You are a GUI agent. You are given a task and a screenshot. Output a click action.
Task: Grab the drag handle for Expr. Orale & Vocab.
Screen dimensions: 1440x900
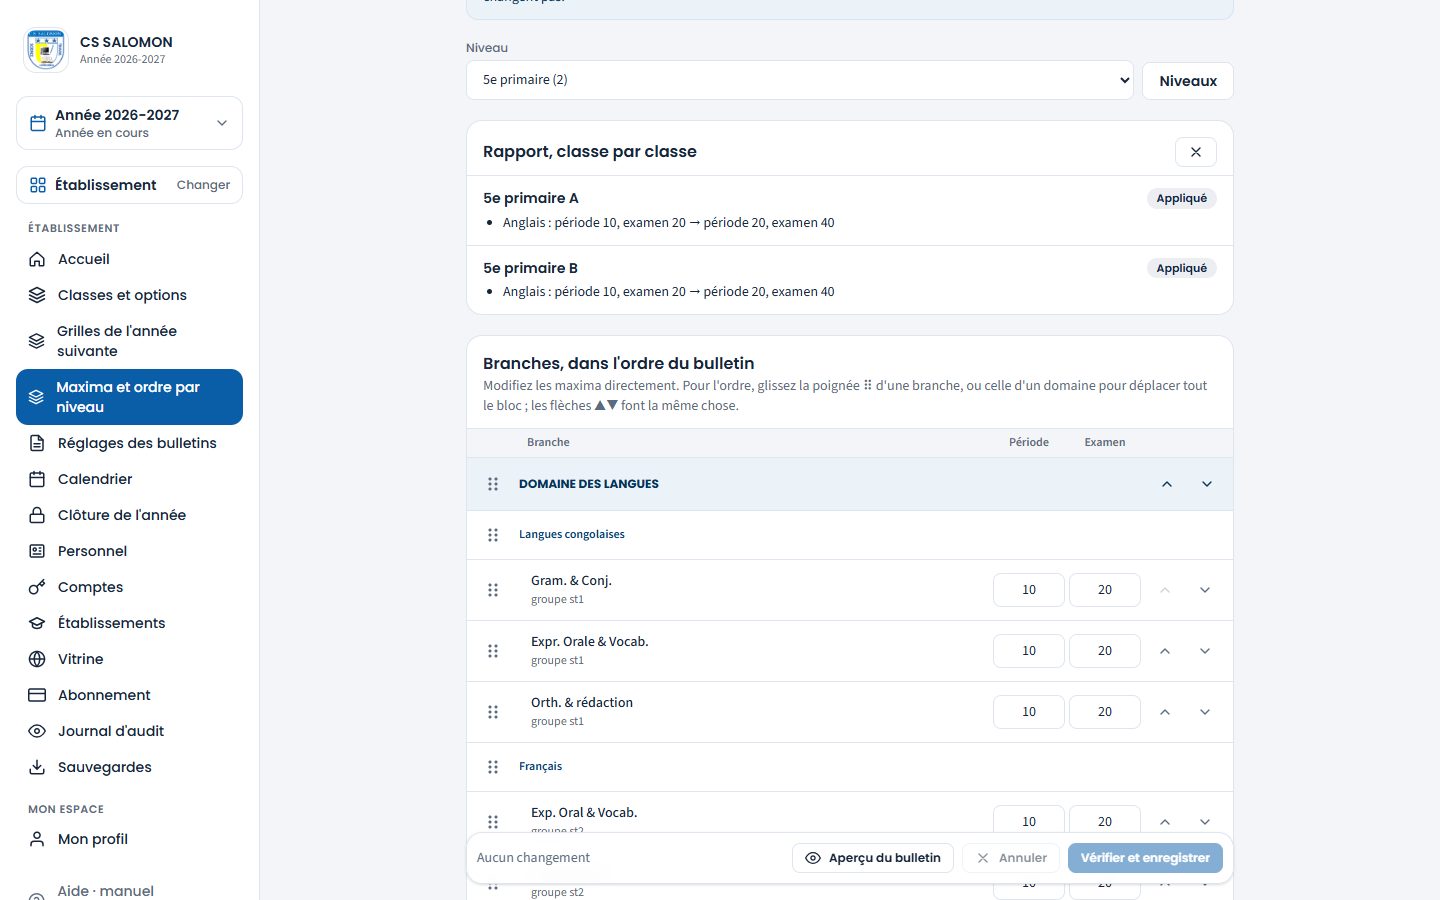click(493, 651)
